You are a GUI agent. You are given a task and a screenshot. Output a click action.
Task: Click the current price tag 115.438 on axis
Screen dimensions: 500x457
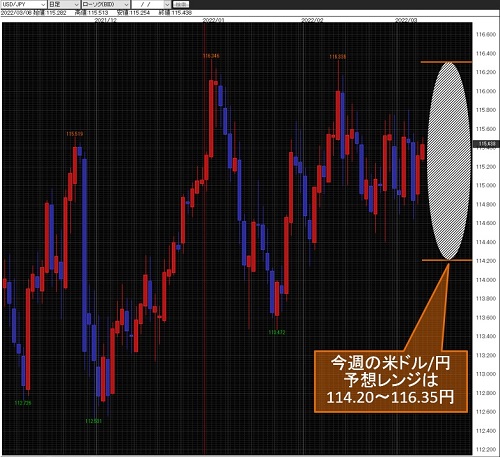(x=486, y=144)
